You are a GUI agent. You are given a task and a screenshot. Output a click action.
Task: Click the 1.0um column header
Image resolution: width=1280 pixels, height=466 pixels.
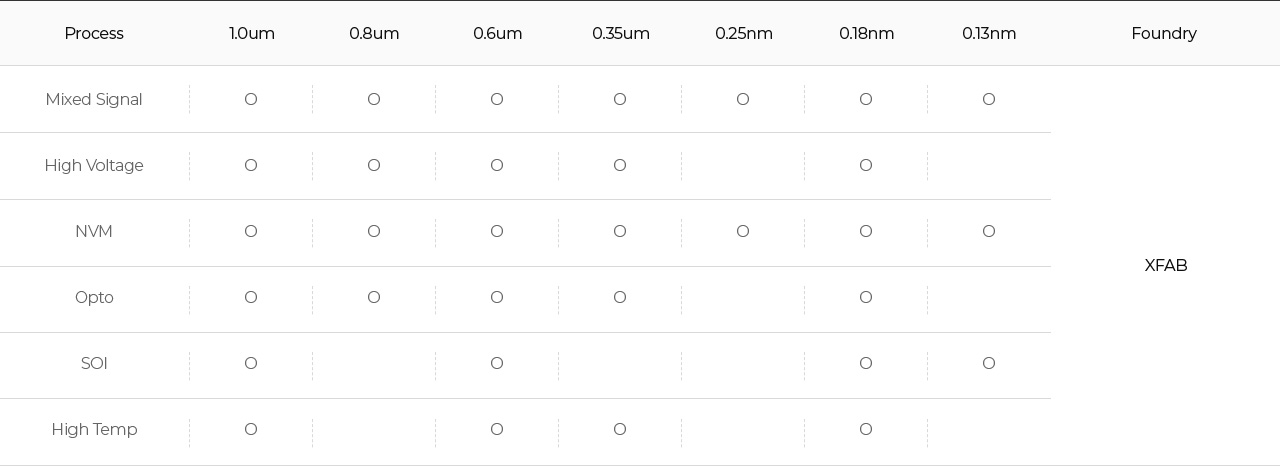[252, 33]
